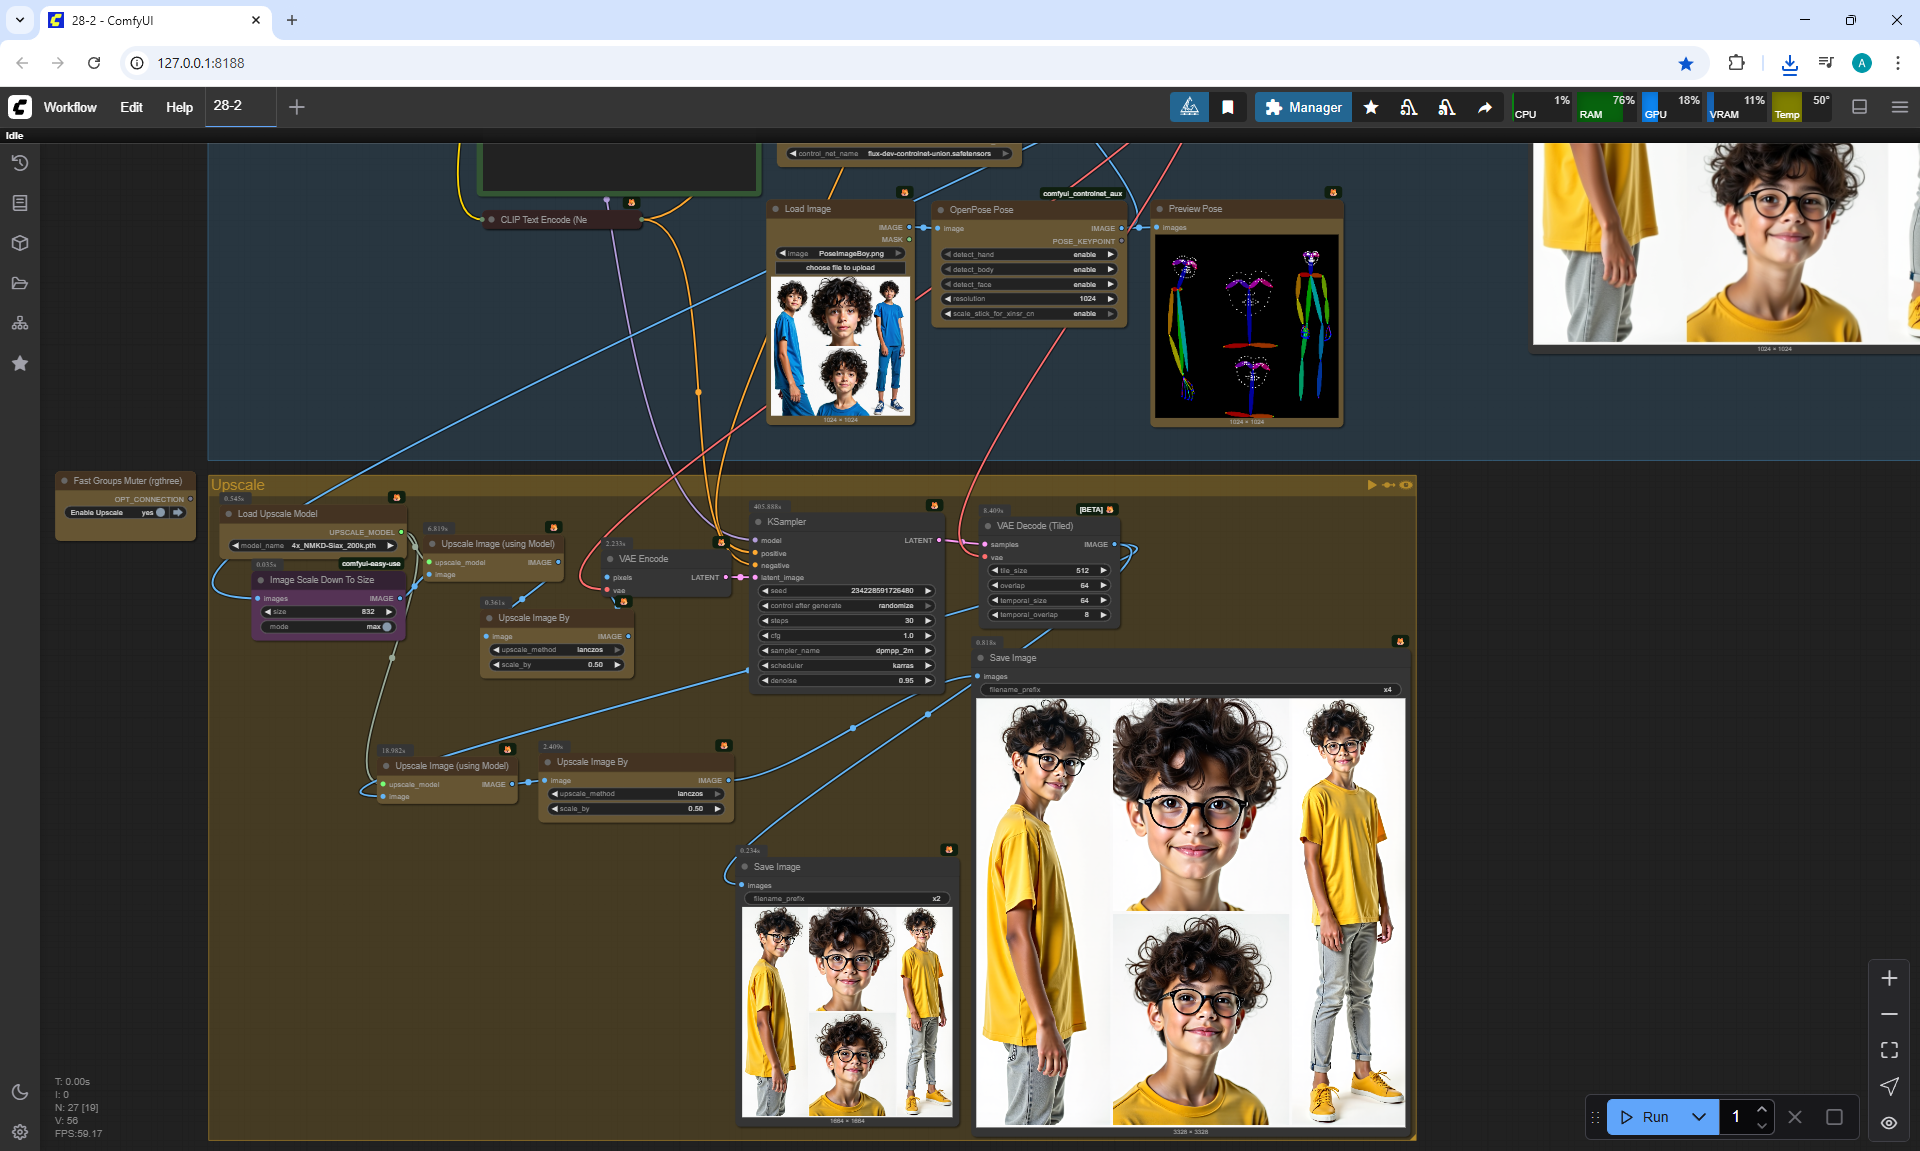Expand the Run button dropdown arrow
1920x1151 pixels.
click(x=1698, y=1117)
